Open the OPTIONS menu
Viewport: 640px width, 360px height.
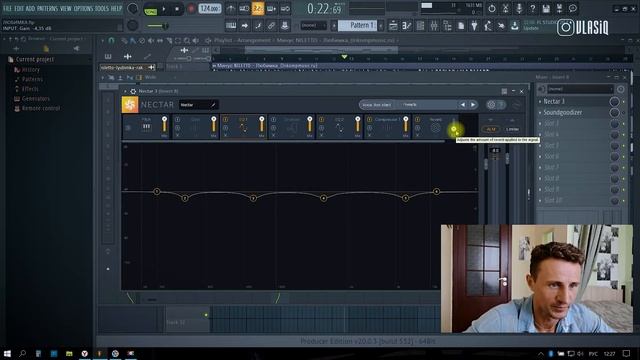[83, 8]
